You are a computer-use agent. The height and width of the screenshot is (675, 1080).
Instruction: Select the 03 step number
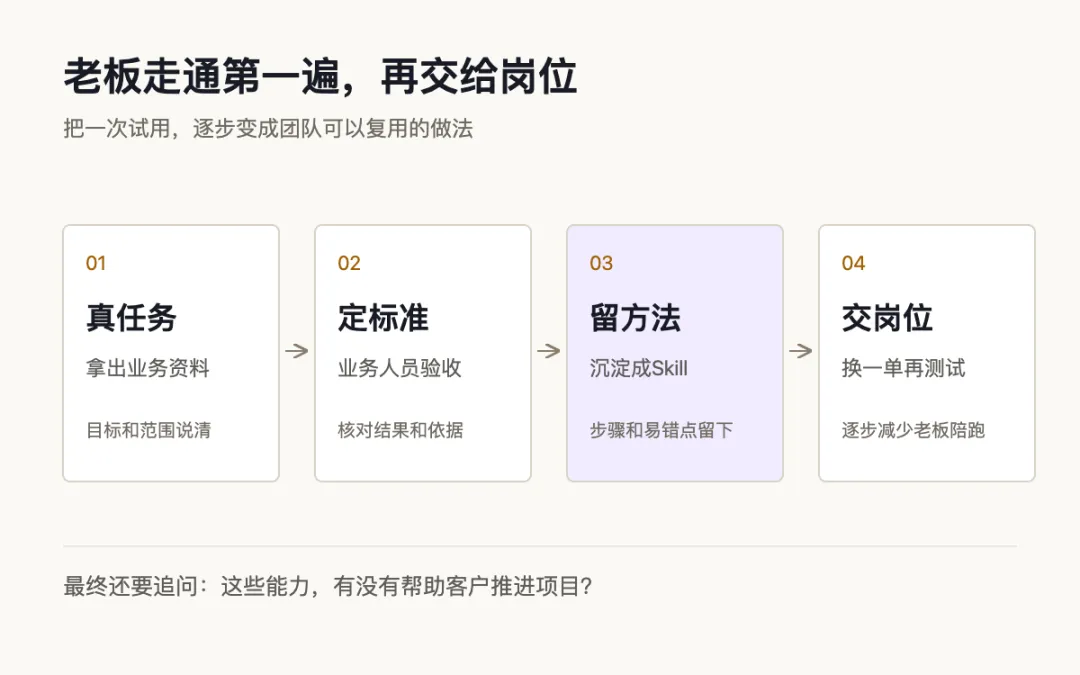click(x=601, y=263)
